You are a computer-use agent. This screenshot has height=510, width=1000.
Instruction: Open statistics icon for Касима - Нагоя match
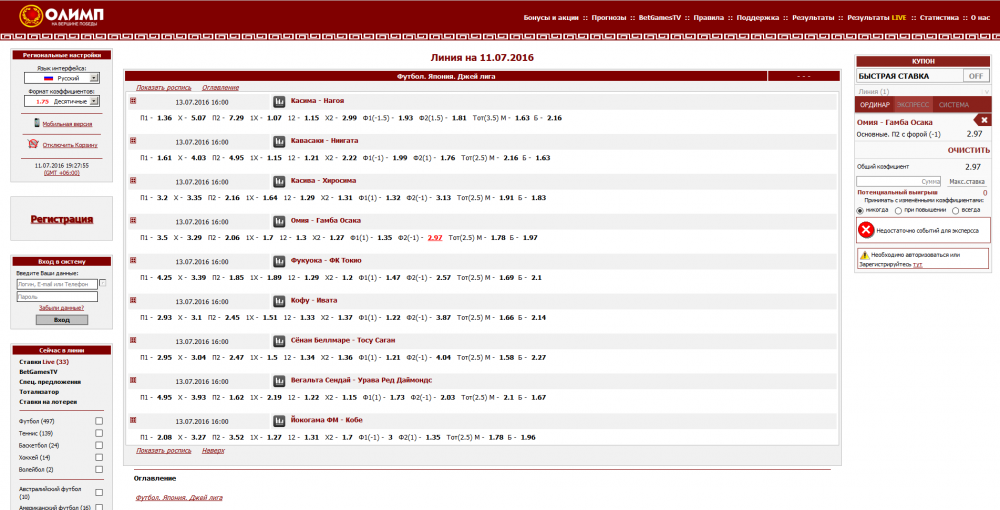(279, 101)
